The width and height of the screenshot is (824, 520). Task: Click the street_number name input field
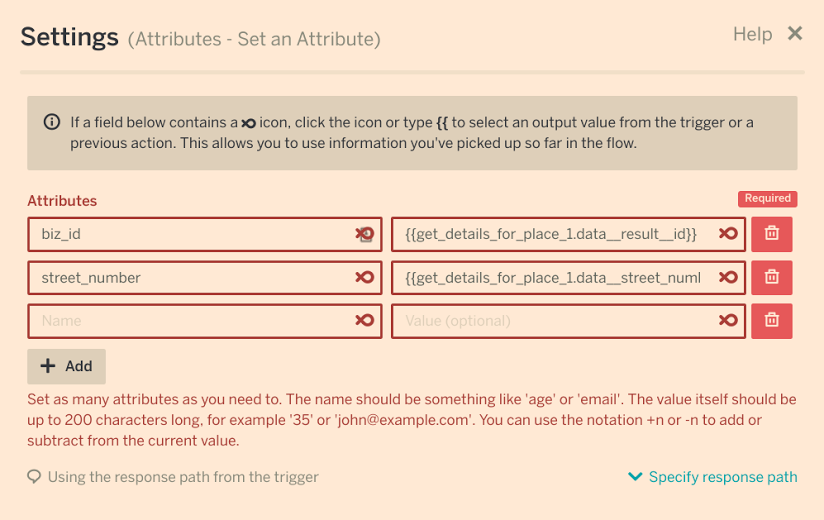[x=190, y=277]
